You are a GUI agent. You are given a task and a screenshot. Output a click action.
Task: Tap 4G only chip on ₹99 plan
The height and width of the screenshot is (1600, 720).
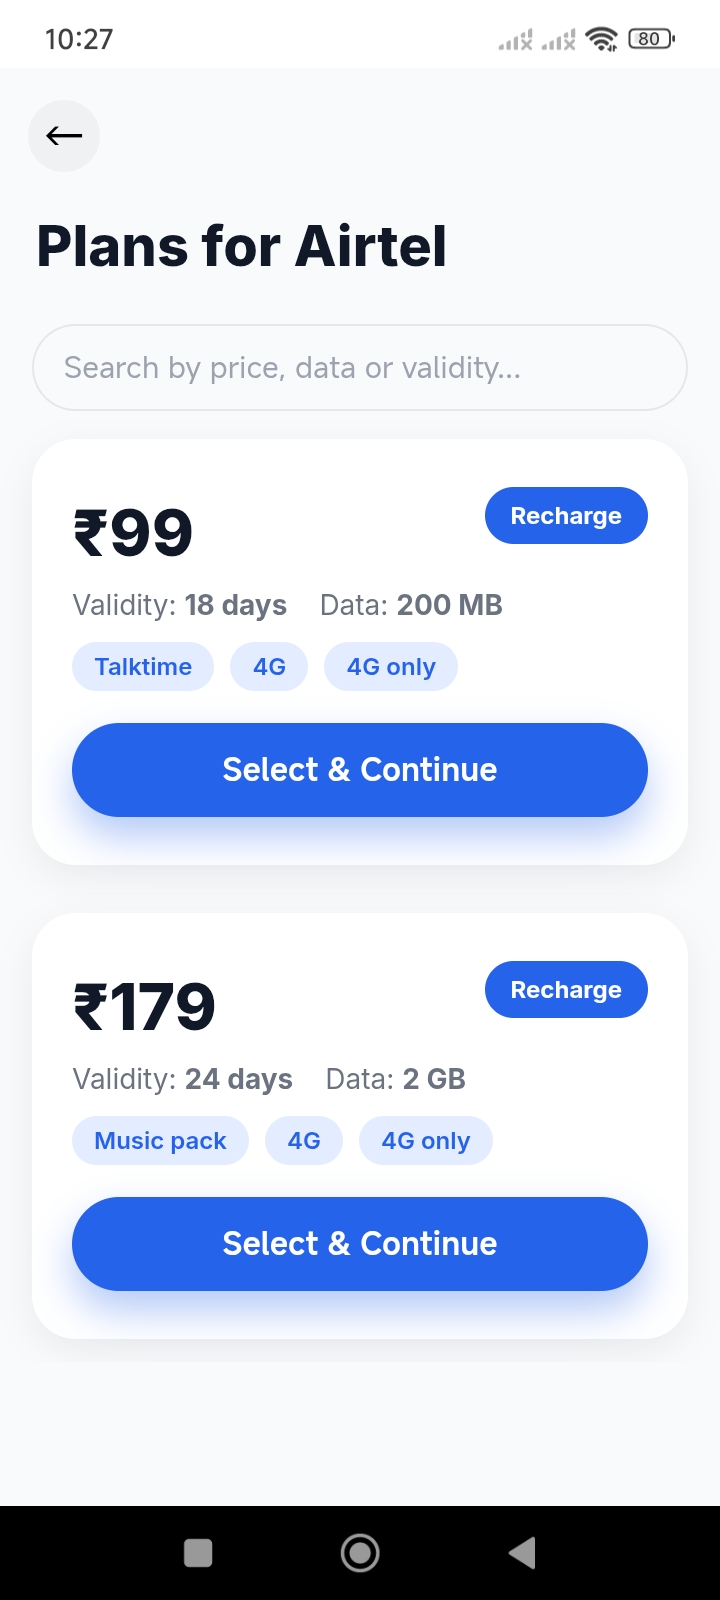tap(391, 667)
